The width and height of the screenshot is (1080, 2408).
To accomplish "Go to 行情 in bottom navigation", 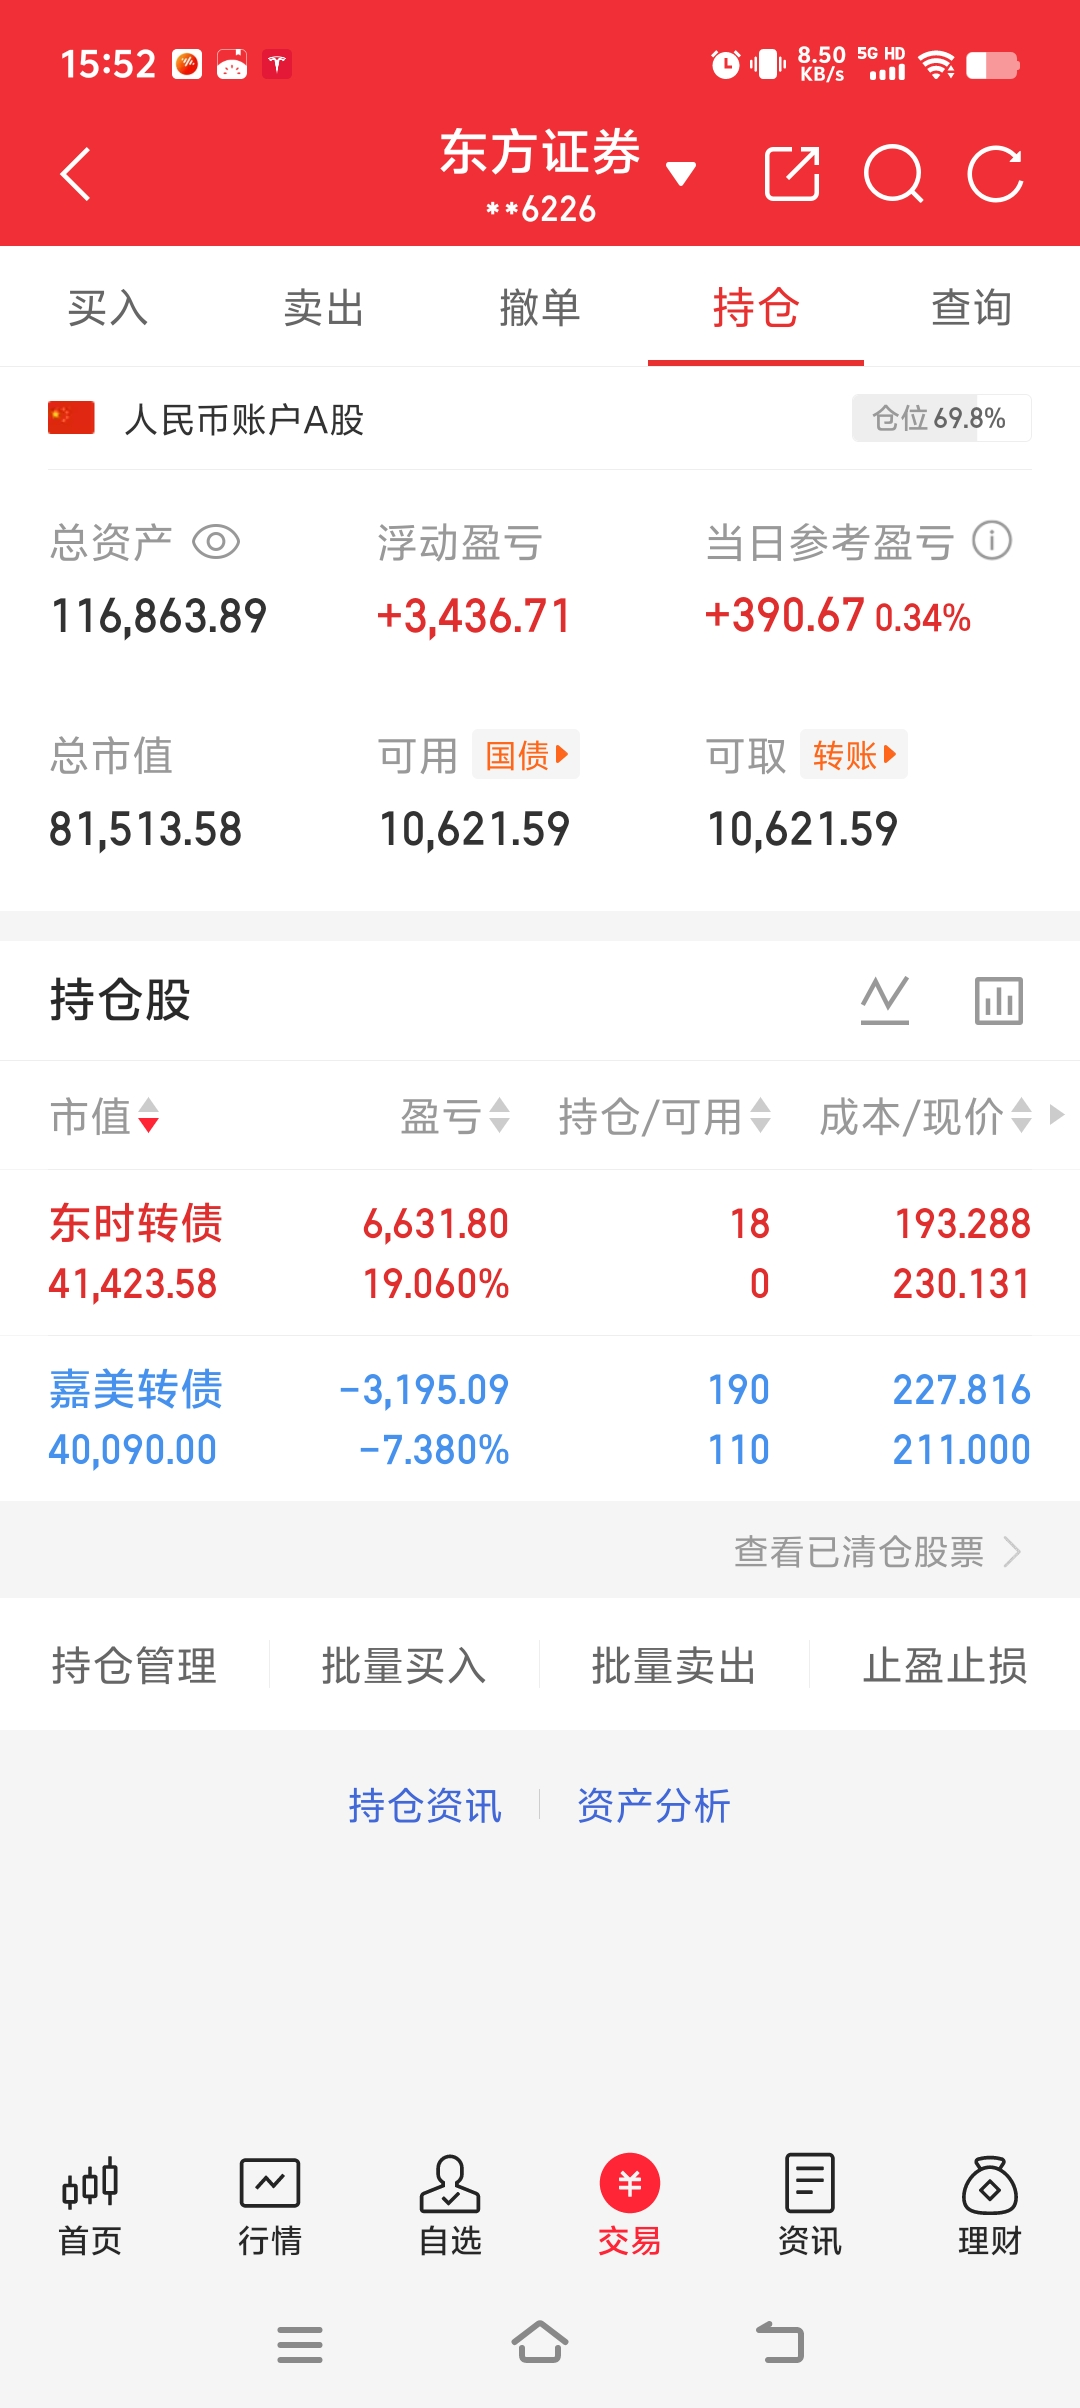I will (270, 2207).
